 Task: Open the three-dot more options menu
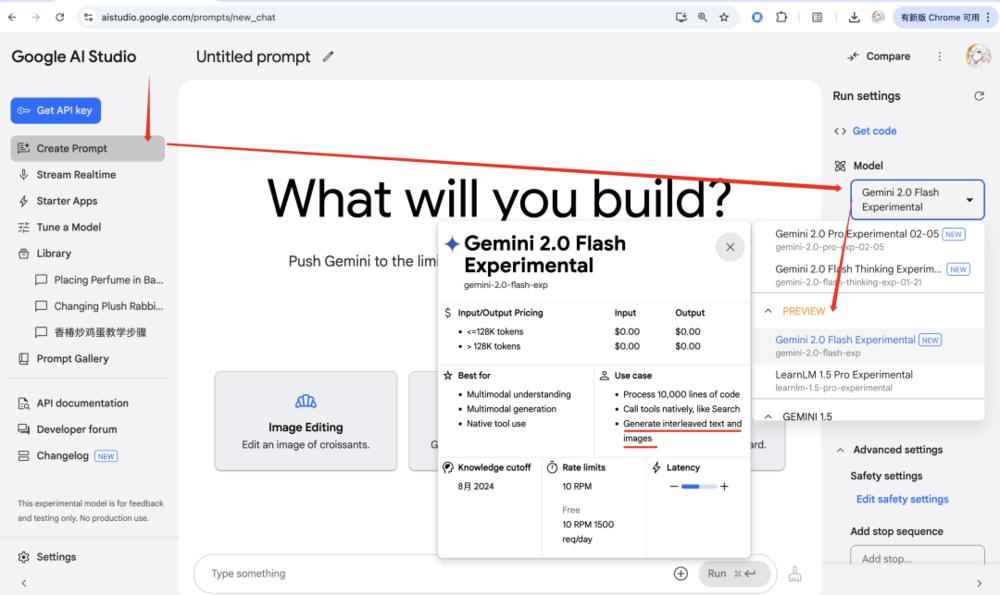[x=940, y=57]
